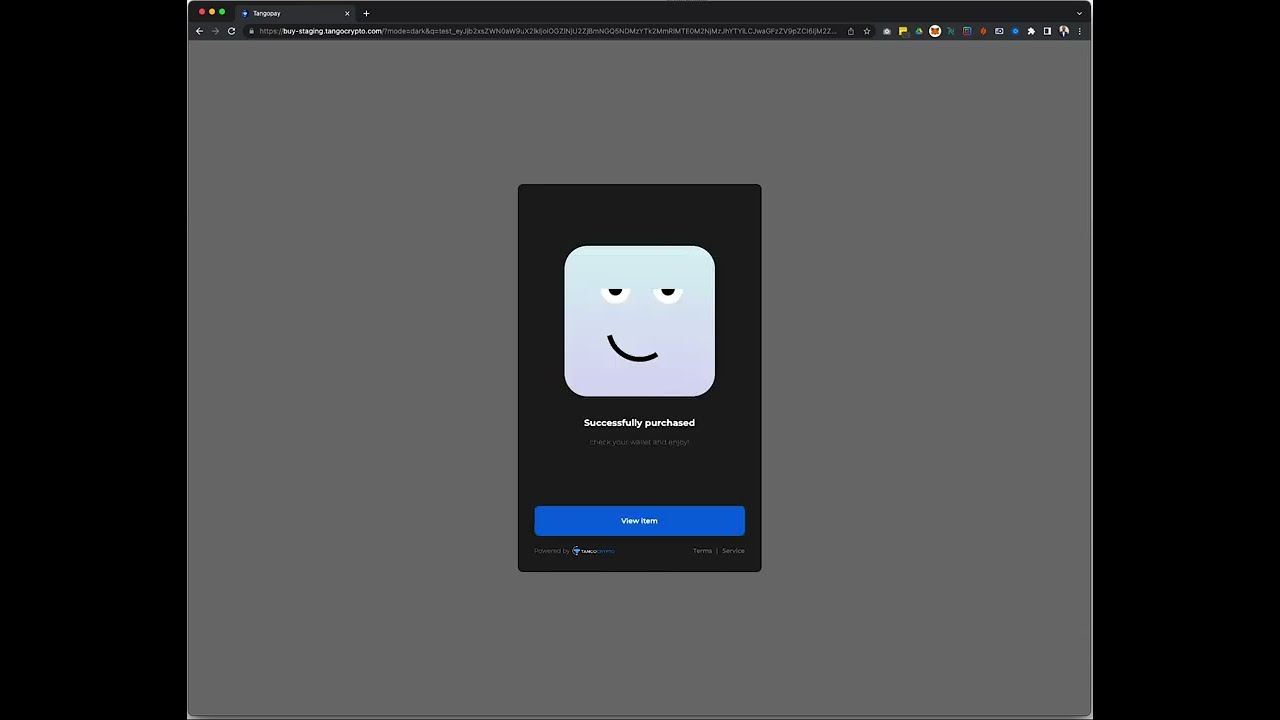Open the Chrome profile avatar
This screenshot has height=720, width=1280.
coord(1064,31)
